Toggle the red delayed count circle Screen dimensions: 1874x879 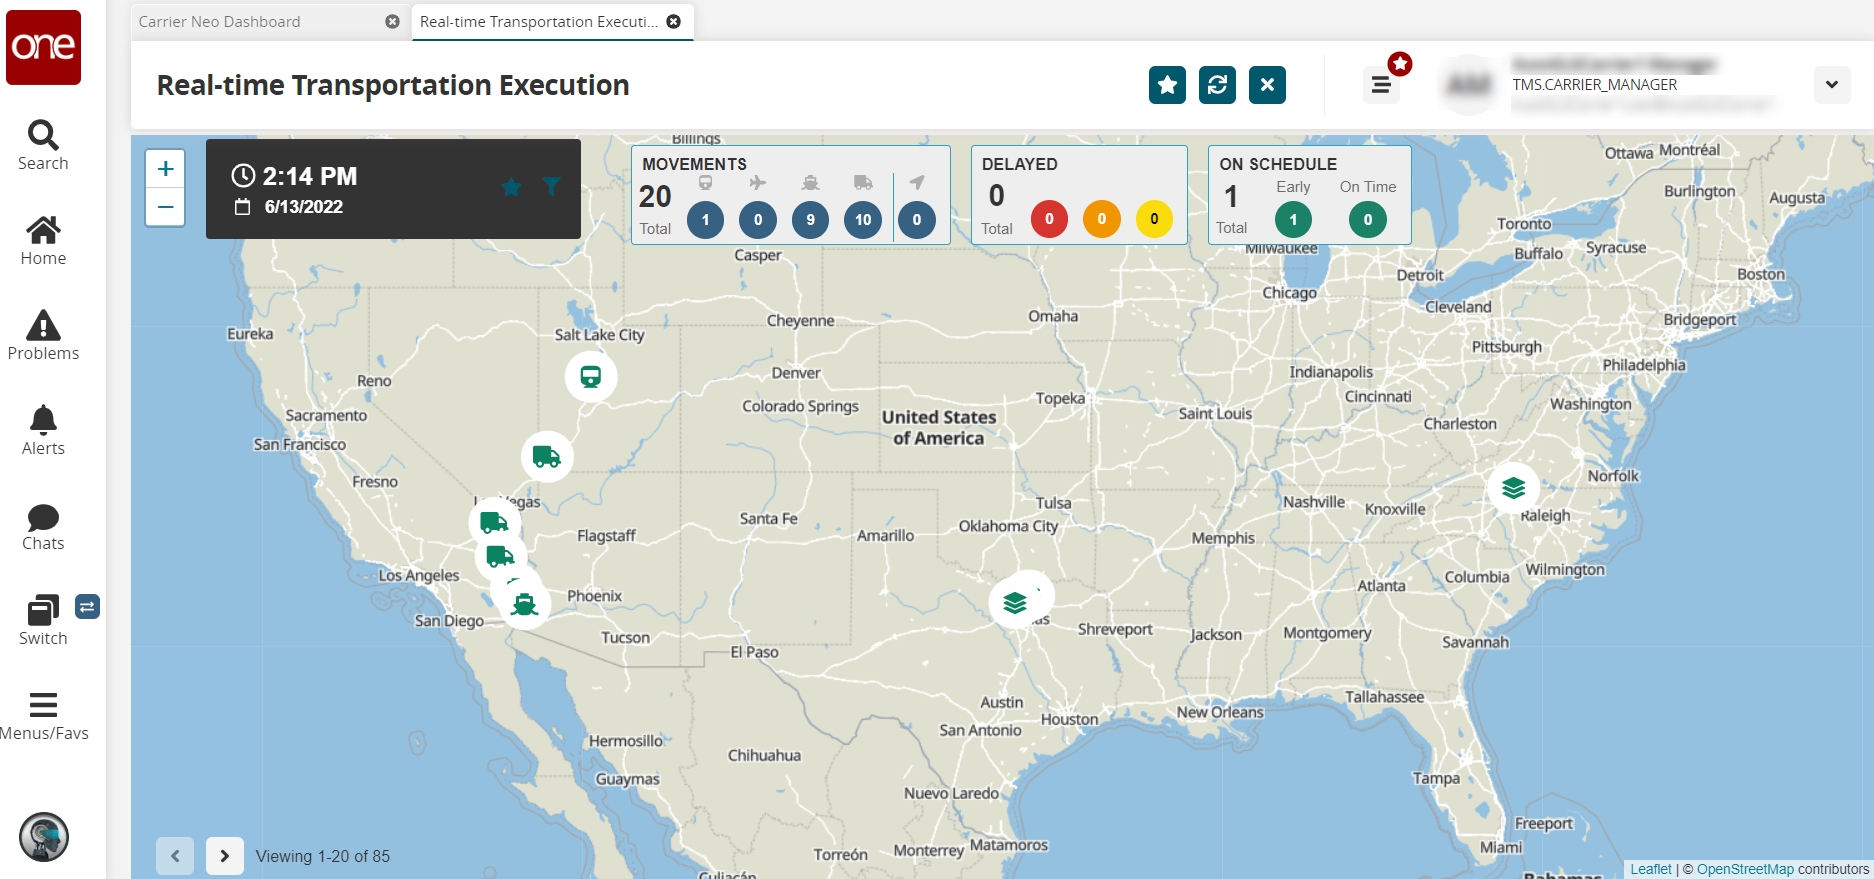1049,219
